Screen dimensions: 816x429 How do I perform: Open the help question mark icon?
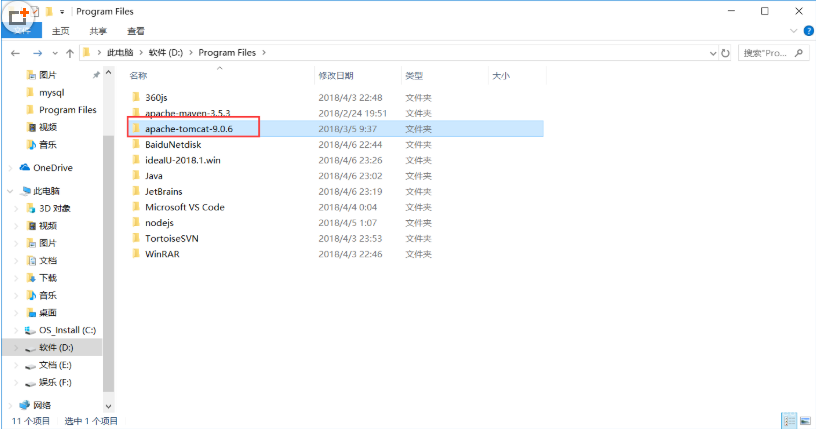point(809,31)
